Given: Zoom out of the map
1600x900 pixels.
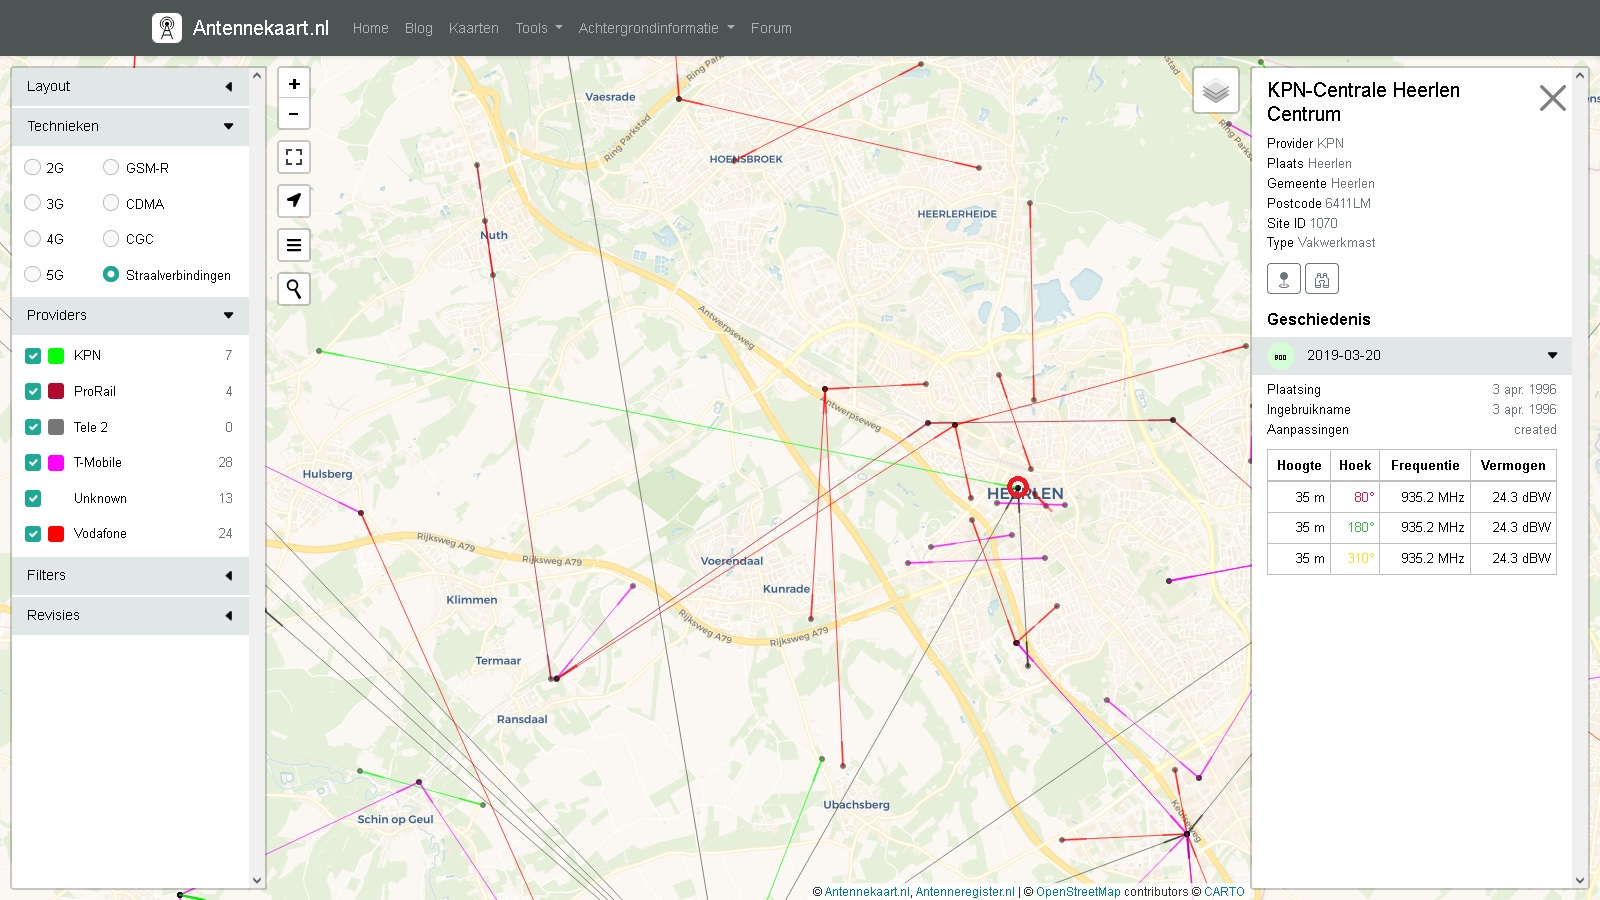Looking at the screenshot, I should 294,114.
